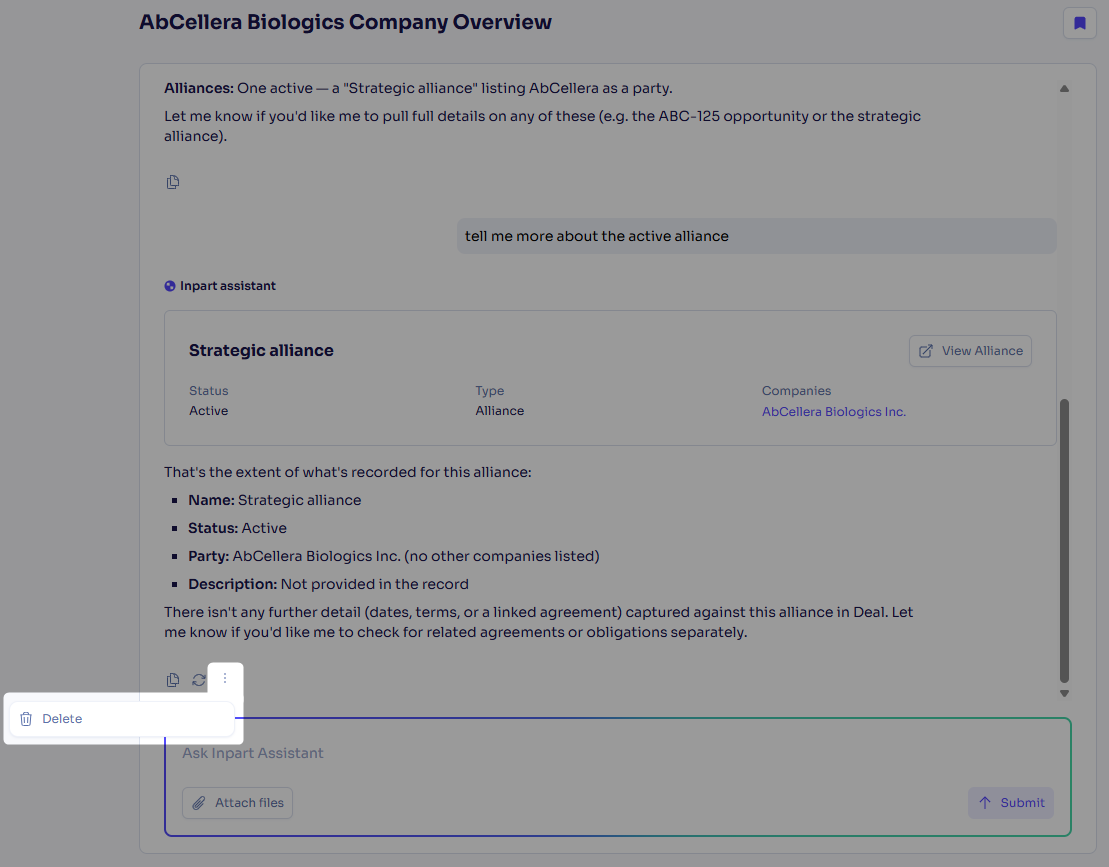
Task: Click the Status value Active in the card
Action: pyautogui.click(x=209, y=411)
